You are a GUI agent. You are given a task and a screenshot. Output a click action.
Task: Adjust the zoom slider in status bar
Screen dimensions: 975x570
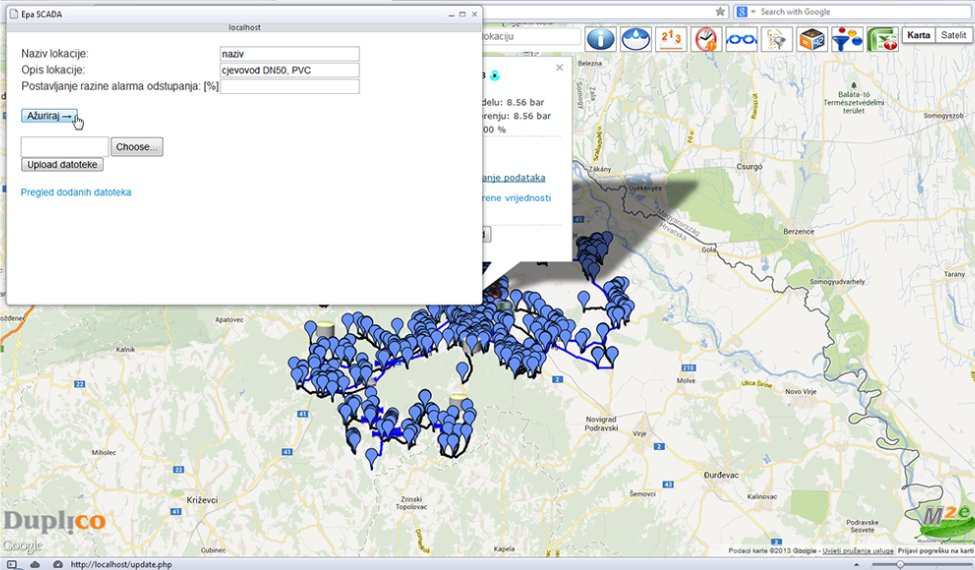[900, 564]
